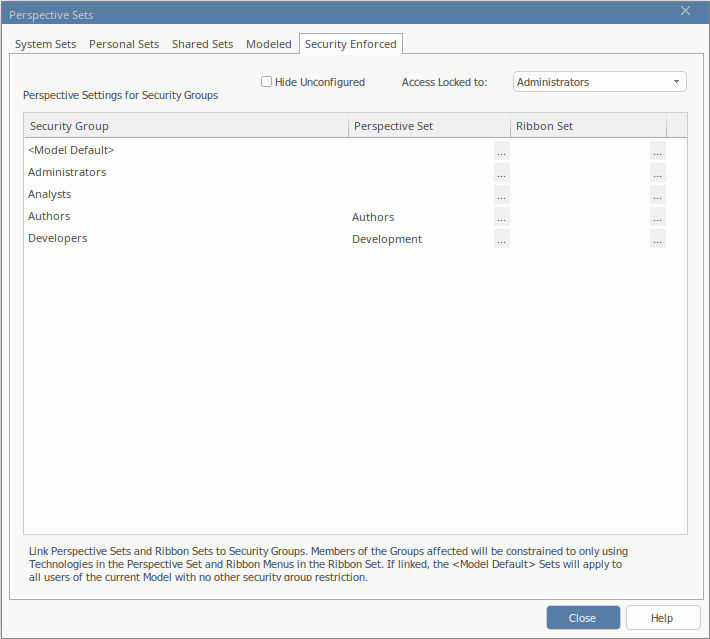
Task: Open Ribbon Set ellipsis for Administrators row
Action: pyautogui.click(x=657, y=173)
